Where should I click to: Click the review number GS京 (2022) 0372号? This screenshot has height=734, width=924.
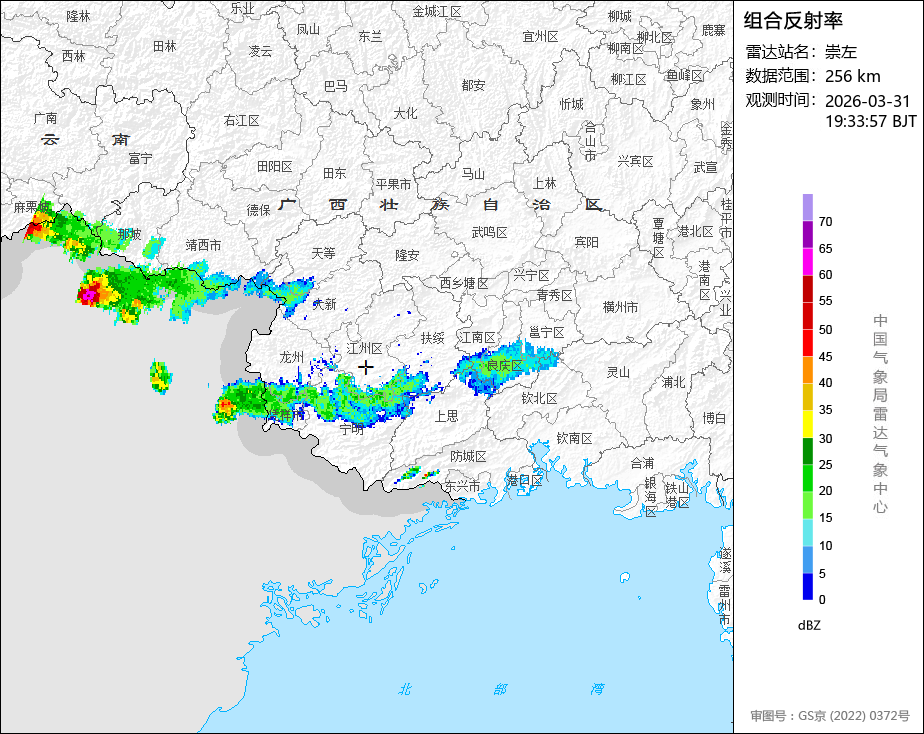point(830,716)
